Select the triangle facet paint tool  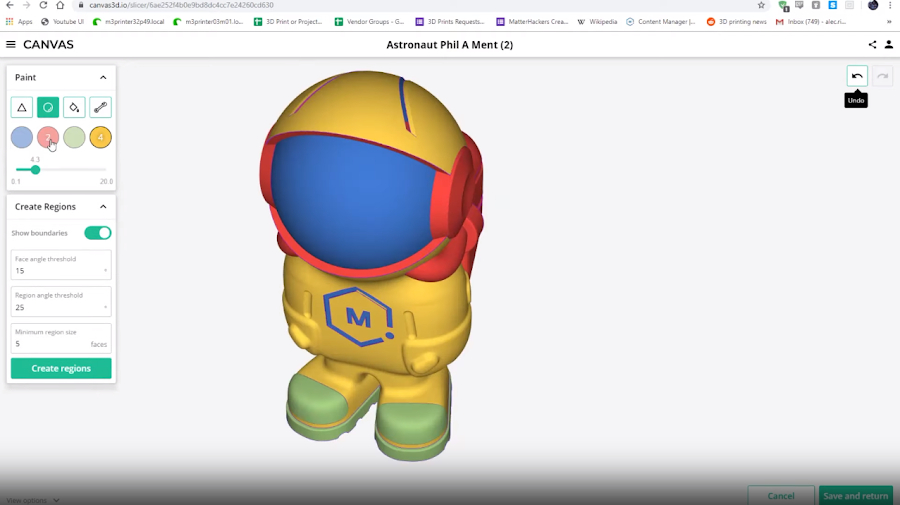pos(22,107)
